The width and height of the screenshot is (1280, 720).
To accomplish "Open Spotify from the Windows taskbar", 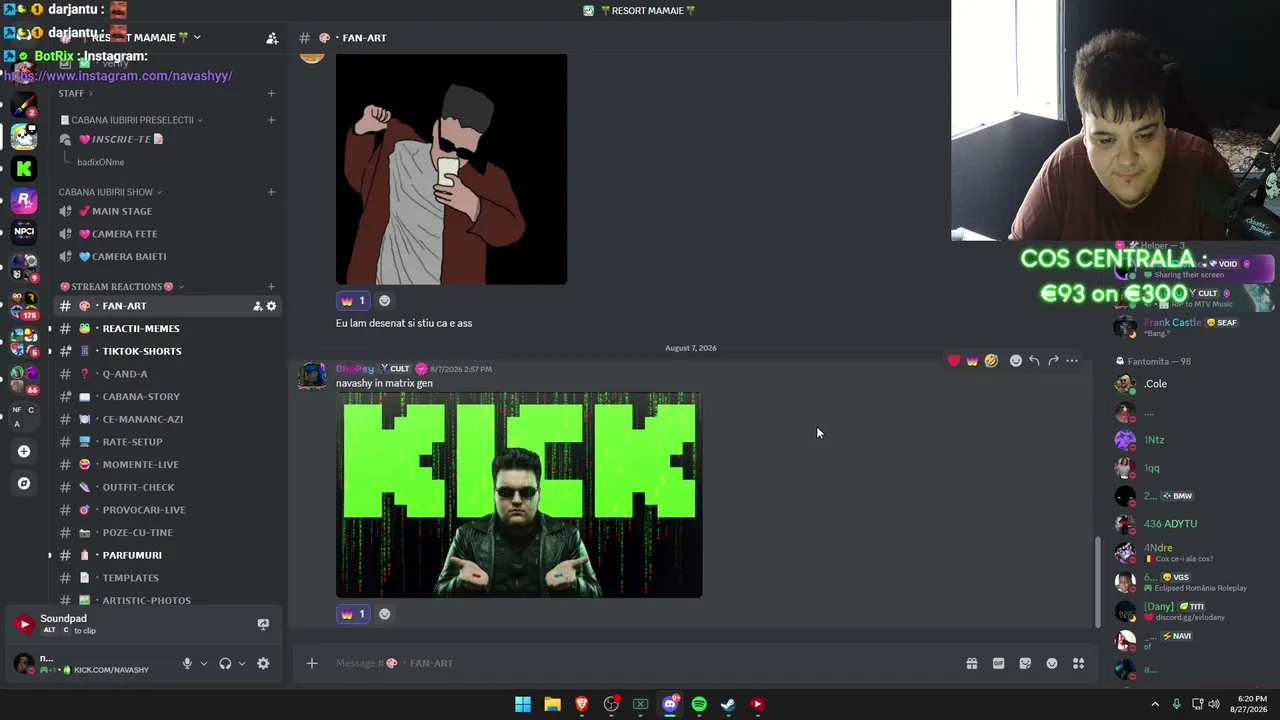I will pyautogui.click(x=699, y=704).
